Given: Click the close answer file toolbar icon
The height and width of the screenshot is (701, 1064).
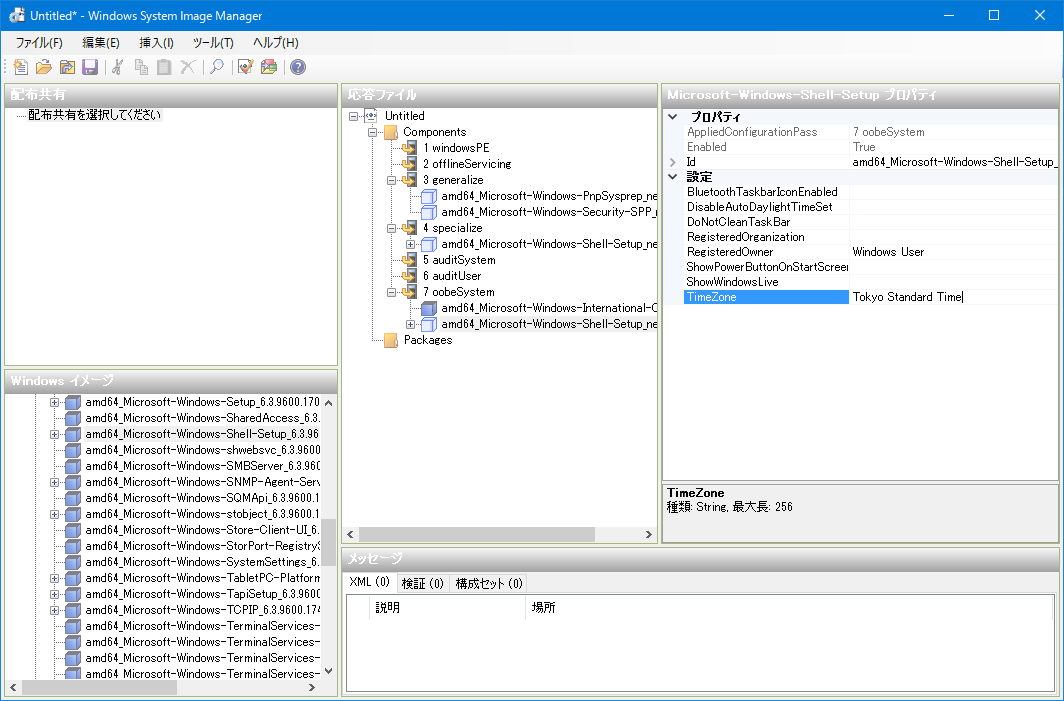Looking at the screenshot, I should 66,67.
